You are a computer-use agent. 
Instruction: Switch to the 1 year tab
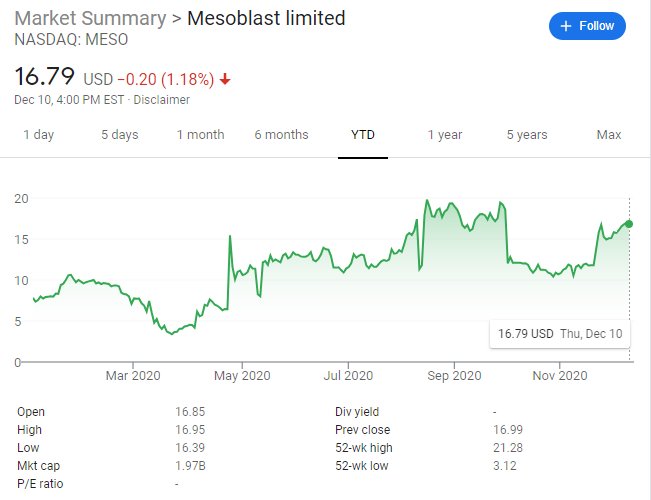click(x=445, y=135)
